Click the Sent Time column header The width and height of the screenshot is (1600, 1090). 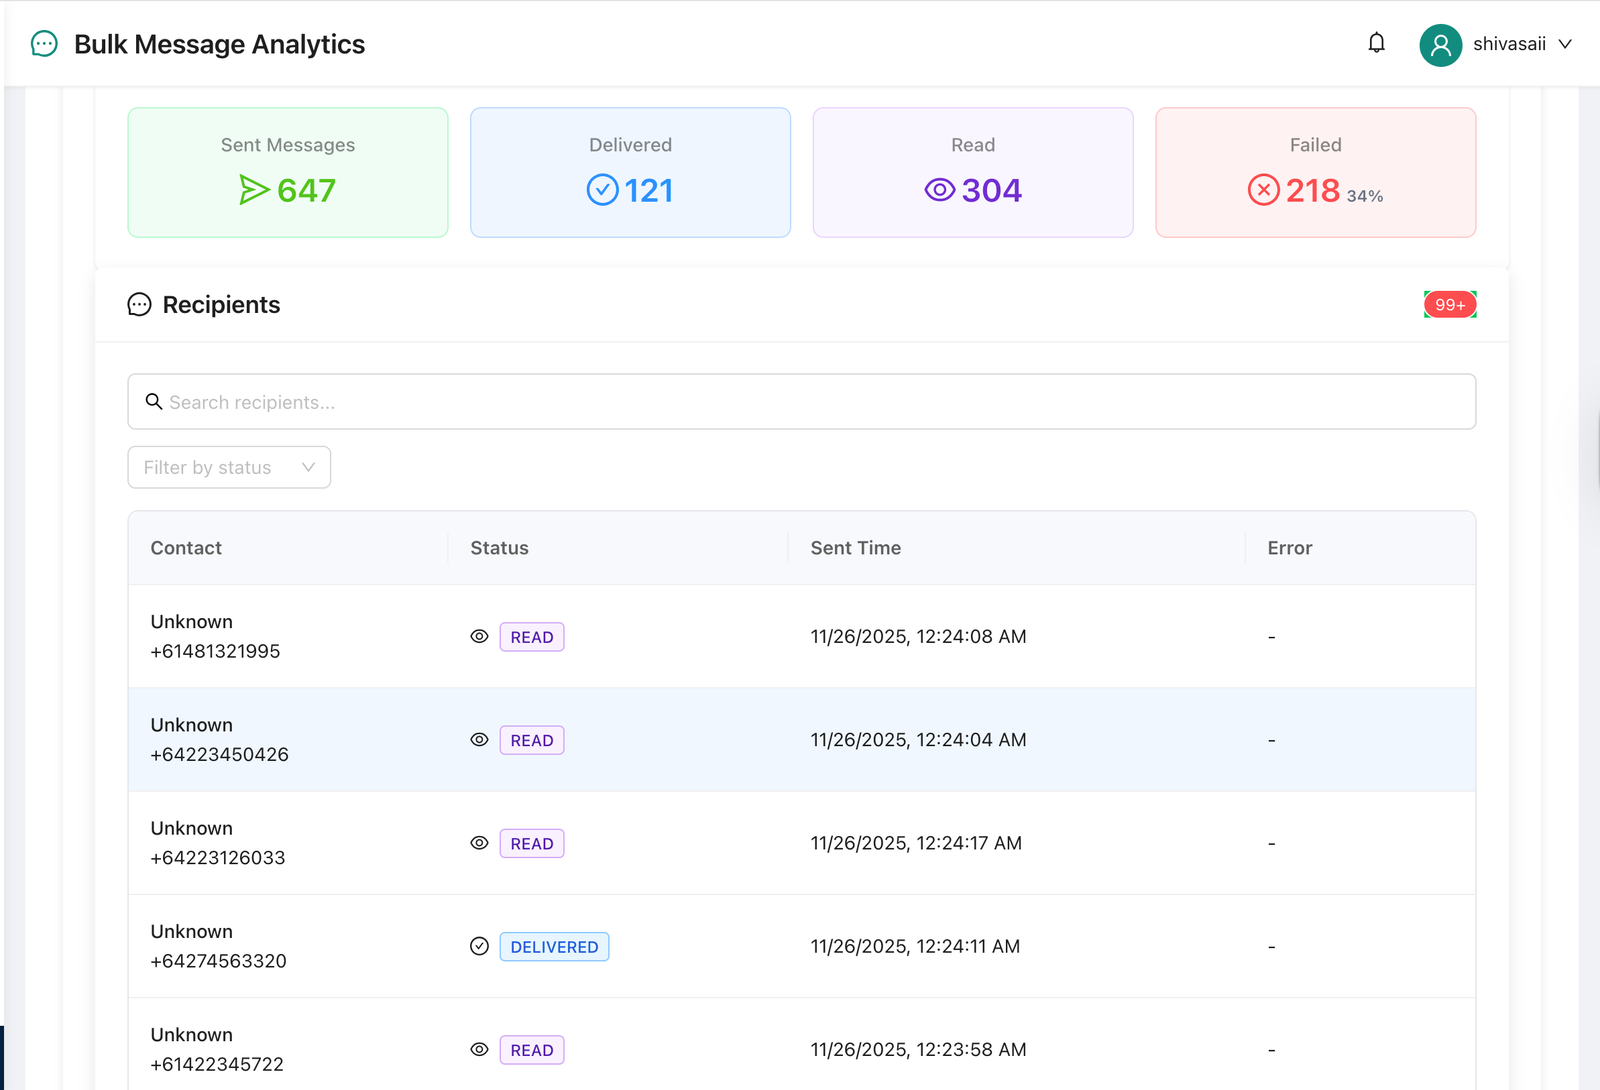click(x=855, y=548)
